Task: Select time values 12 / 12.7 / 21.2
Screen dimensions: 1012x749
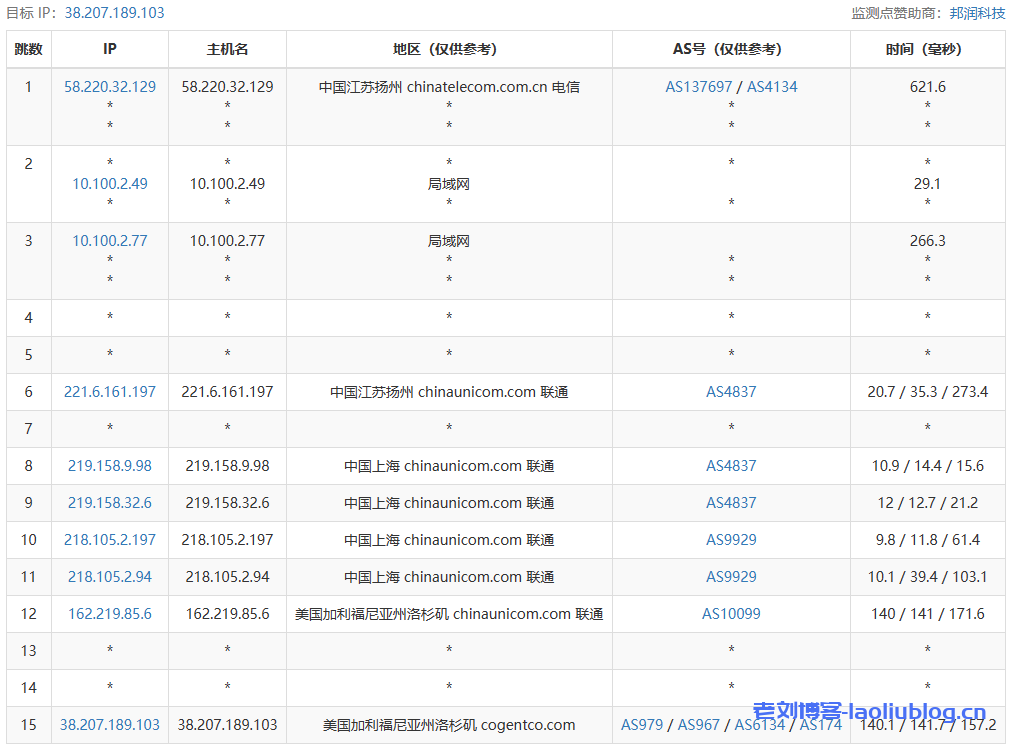Action: pos(927,503)
